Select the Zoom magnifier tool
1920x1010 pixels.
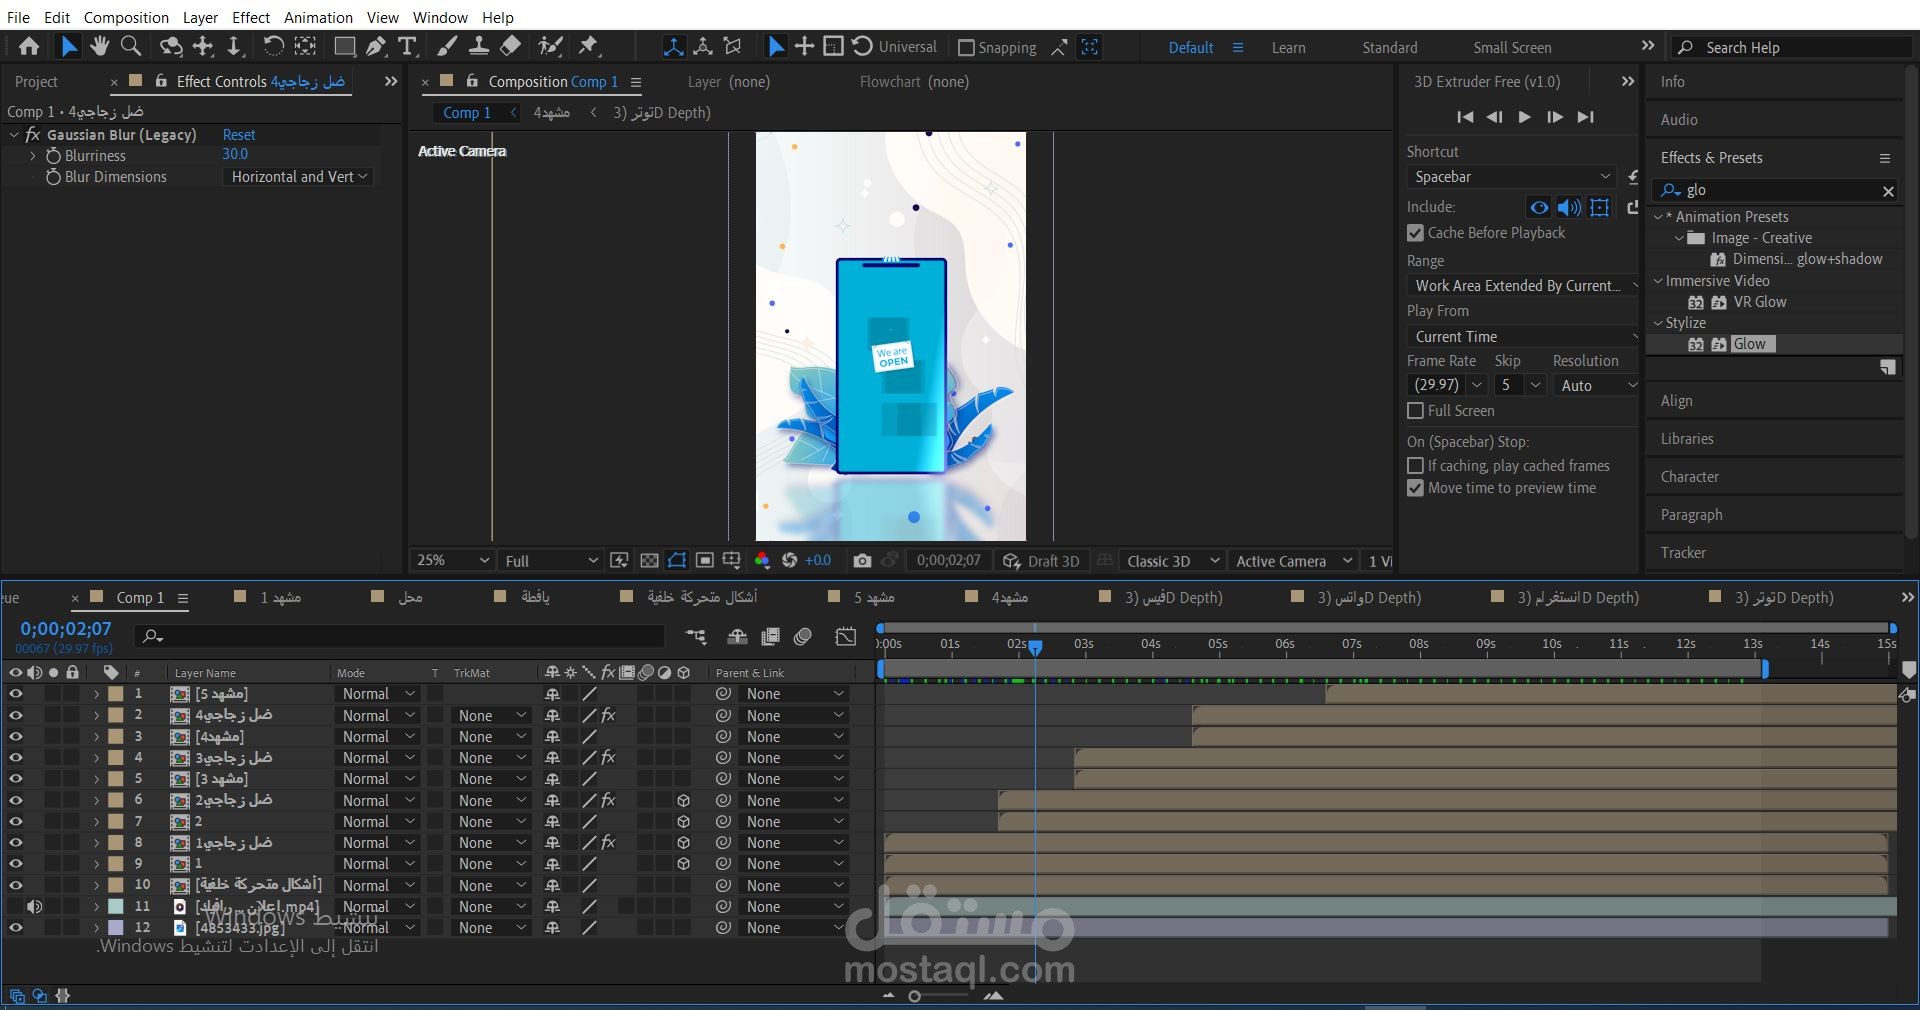click(x=130, y=46)
